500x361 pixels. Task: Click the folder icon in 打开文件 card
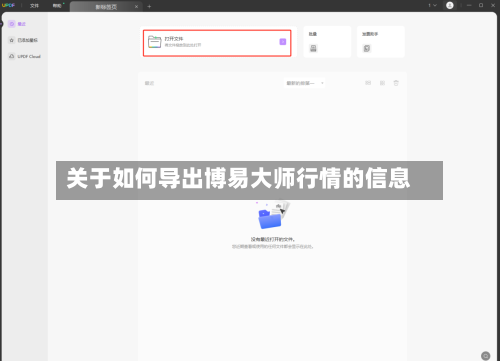coord(155,42)
